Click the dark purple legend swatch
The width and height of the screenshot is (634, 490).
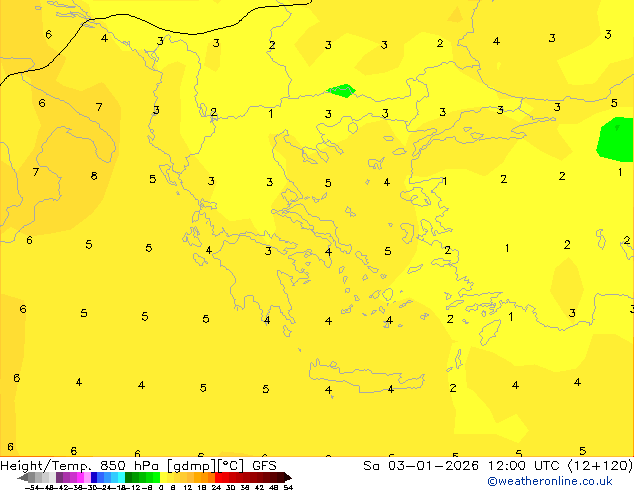[x=59, y=477]
